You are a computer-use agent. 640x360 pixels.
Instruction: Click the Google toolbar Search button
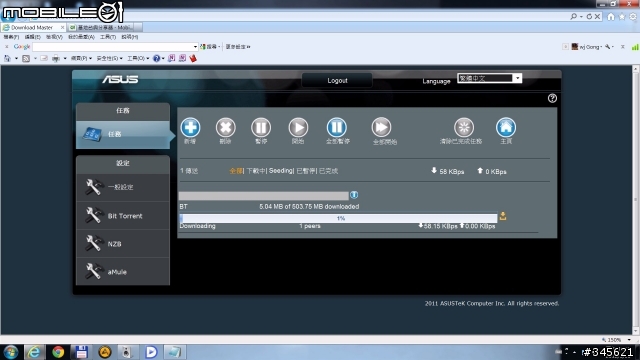(208, 47)
